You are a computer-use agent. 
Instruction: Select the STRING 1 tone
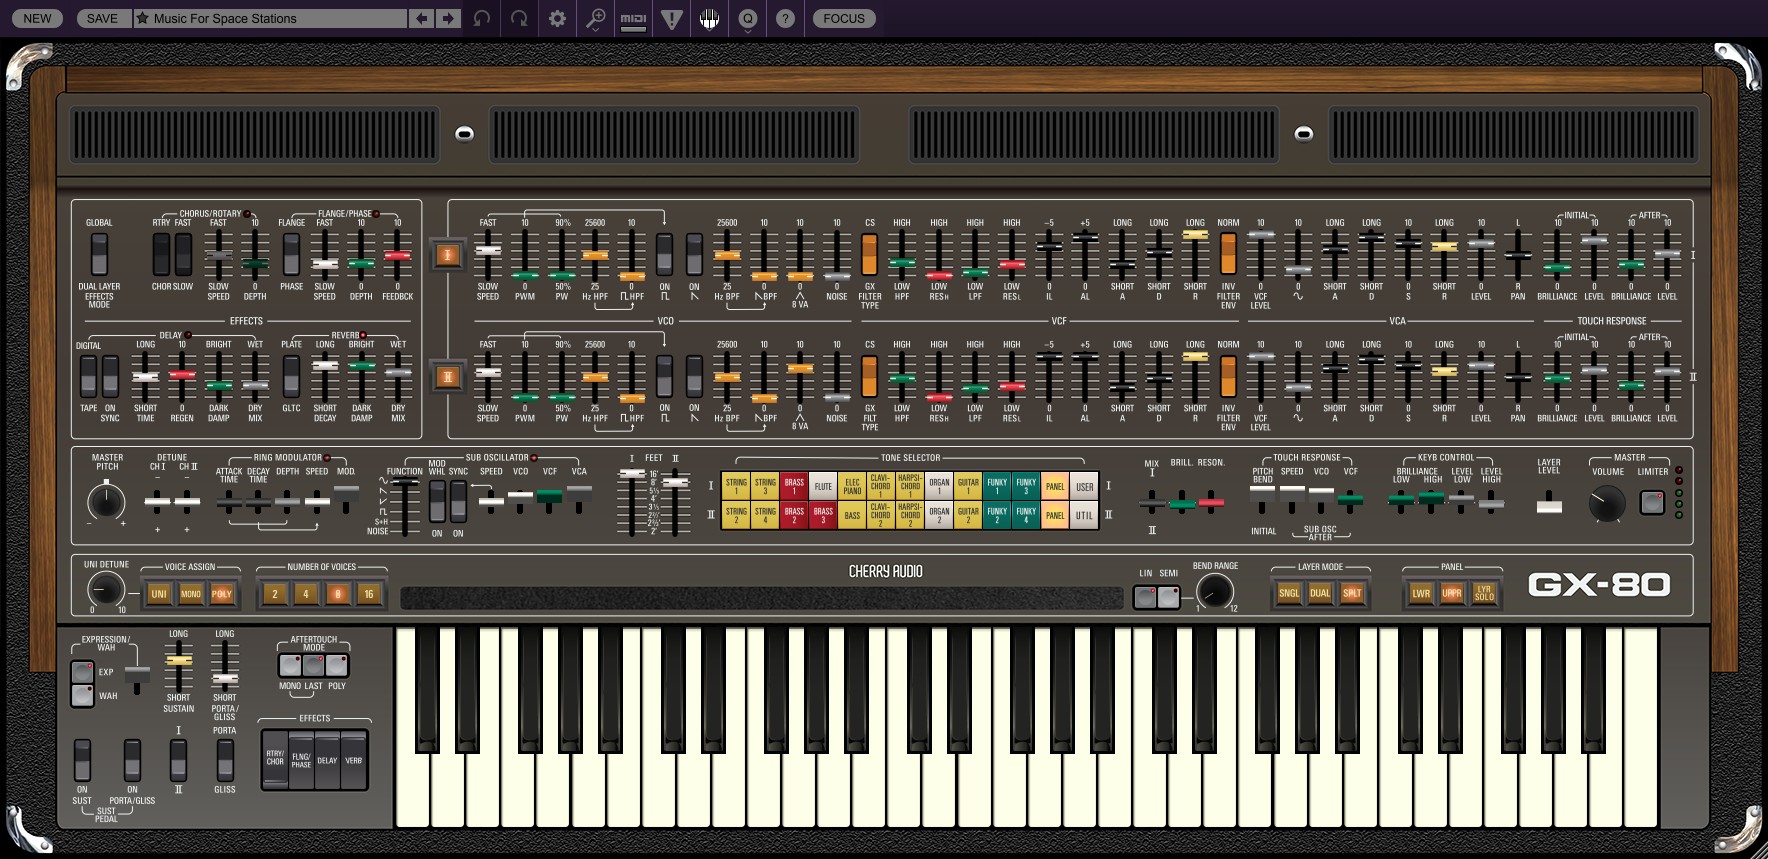point(736,486)
